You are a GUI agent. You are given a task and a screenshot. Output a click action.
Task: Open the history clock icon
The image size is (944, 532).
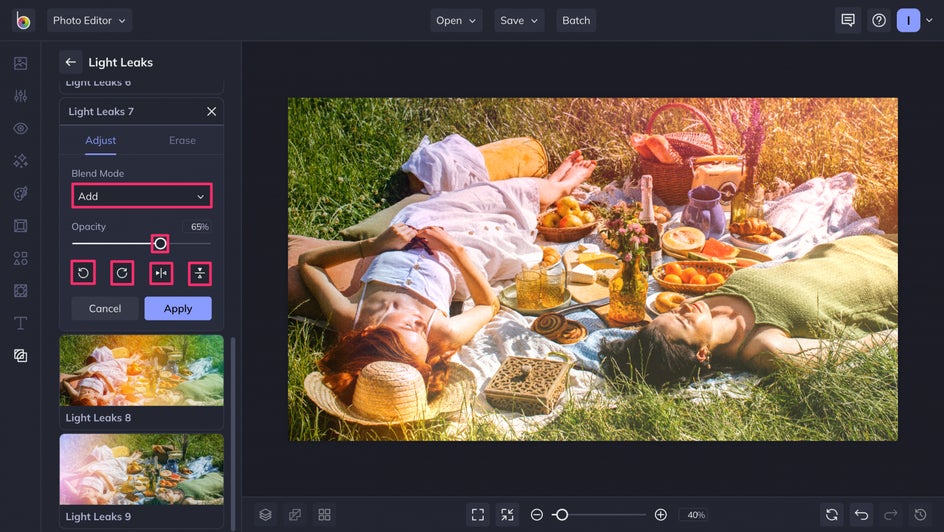point(921,515)
